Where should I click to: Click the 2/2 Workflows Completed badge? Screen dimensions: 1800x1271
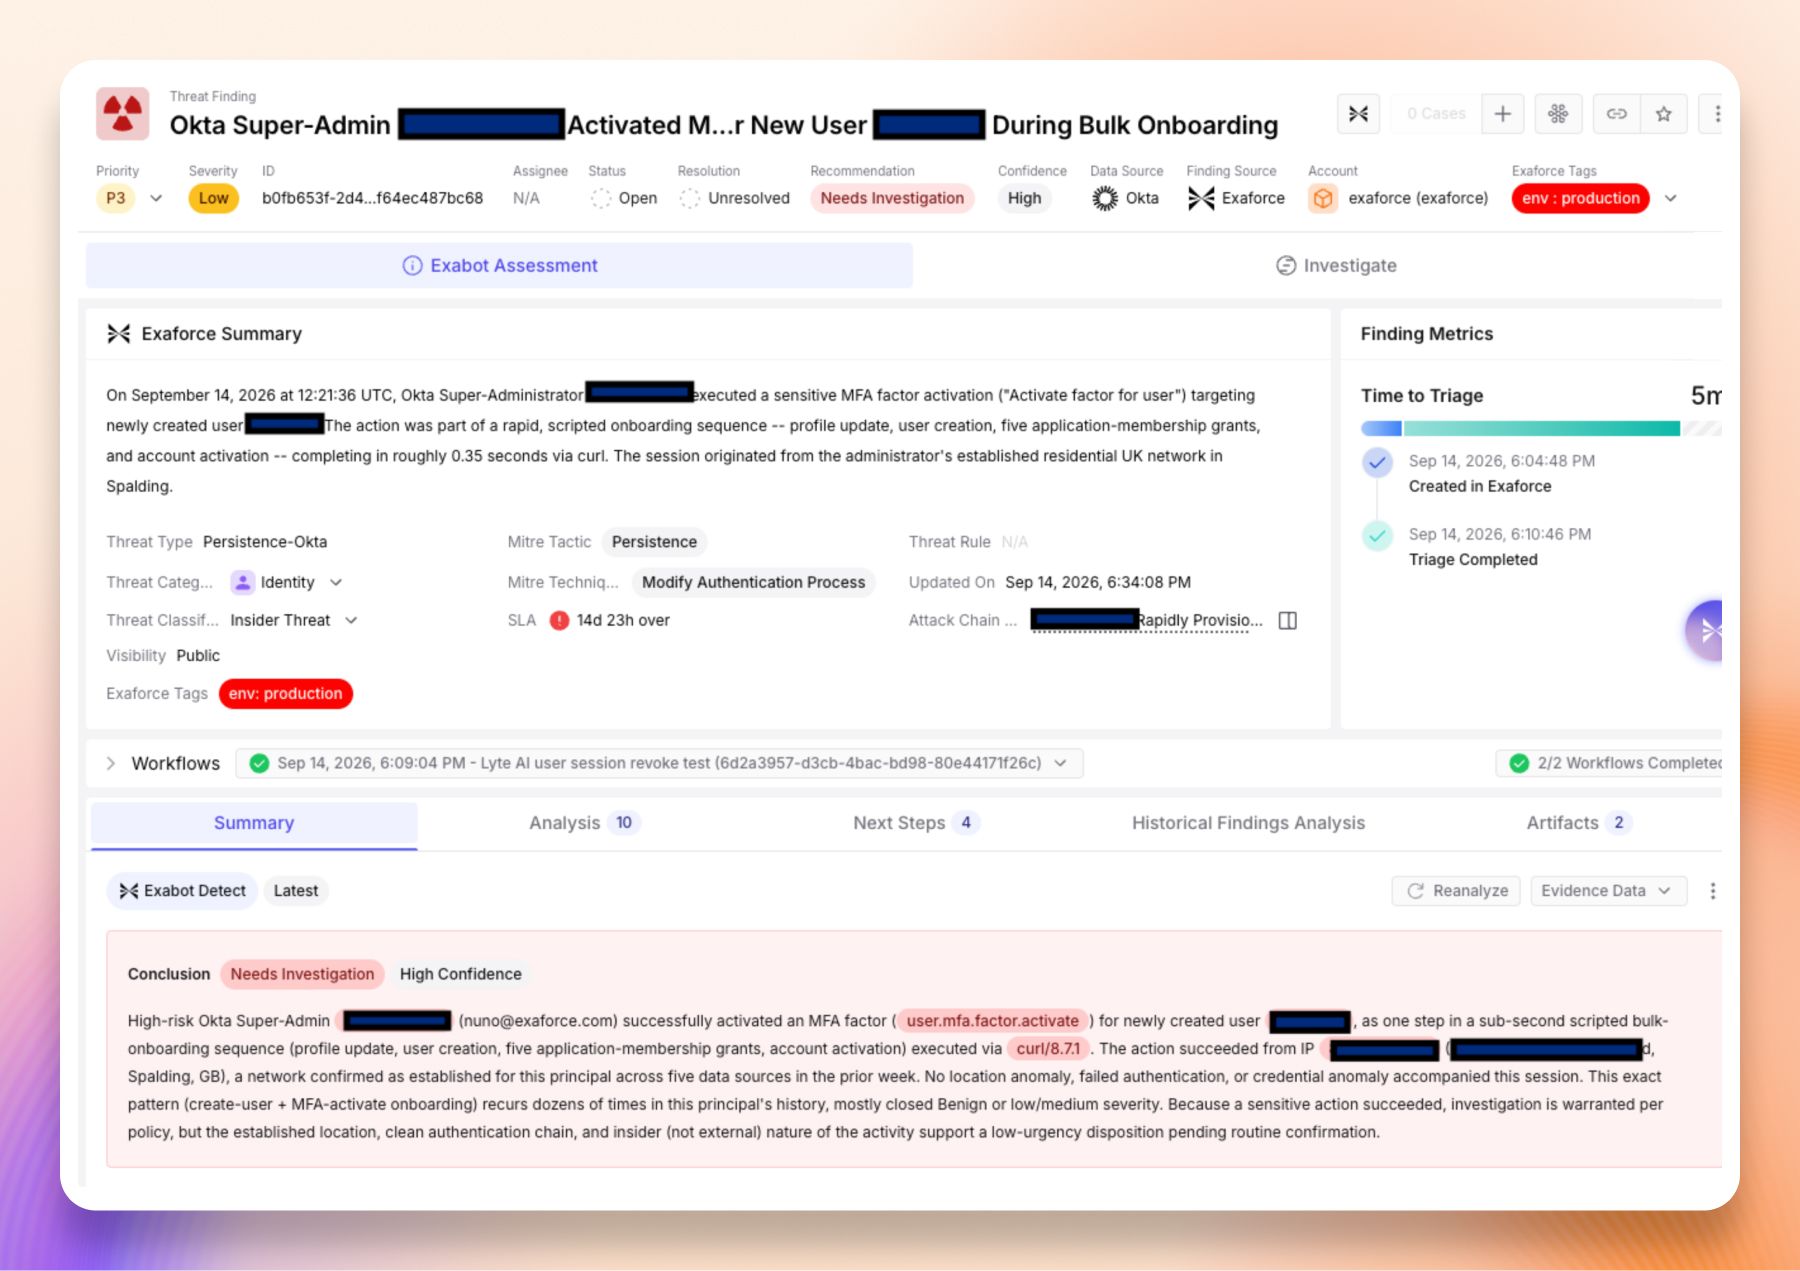pos(1611,764)
